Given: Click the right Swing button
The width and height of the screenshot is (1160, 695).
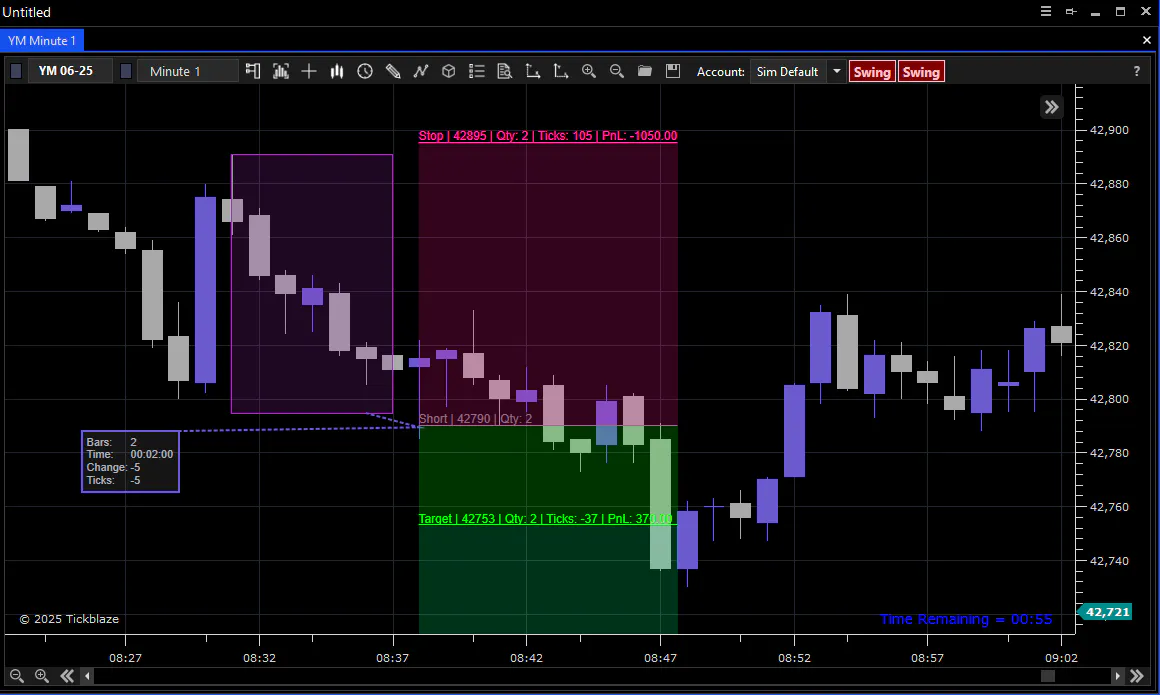Looking at the screenshot, I should (921, 72).
